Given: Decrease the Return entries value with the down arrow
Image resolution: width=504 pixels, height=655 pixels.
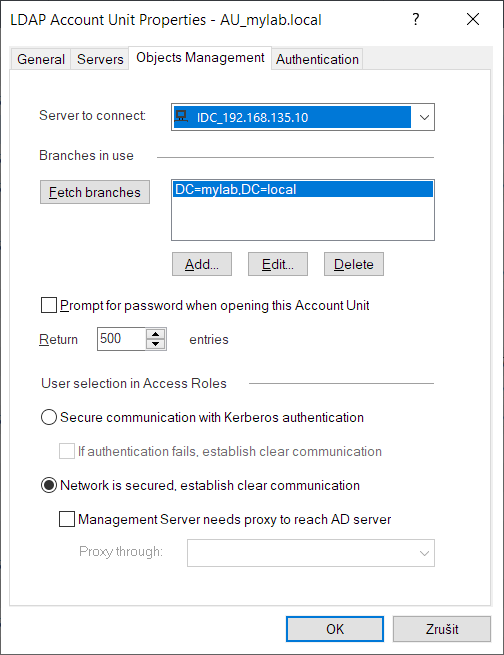Looking at the screenshot, I should point(156,344).
